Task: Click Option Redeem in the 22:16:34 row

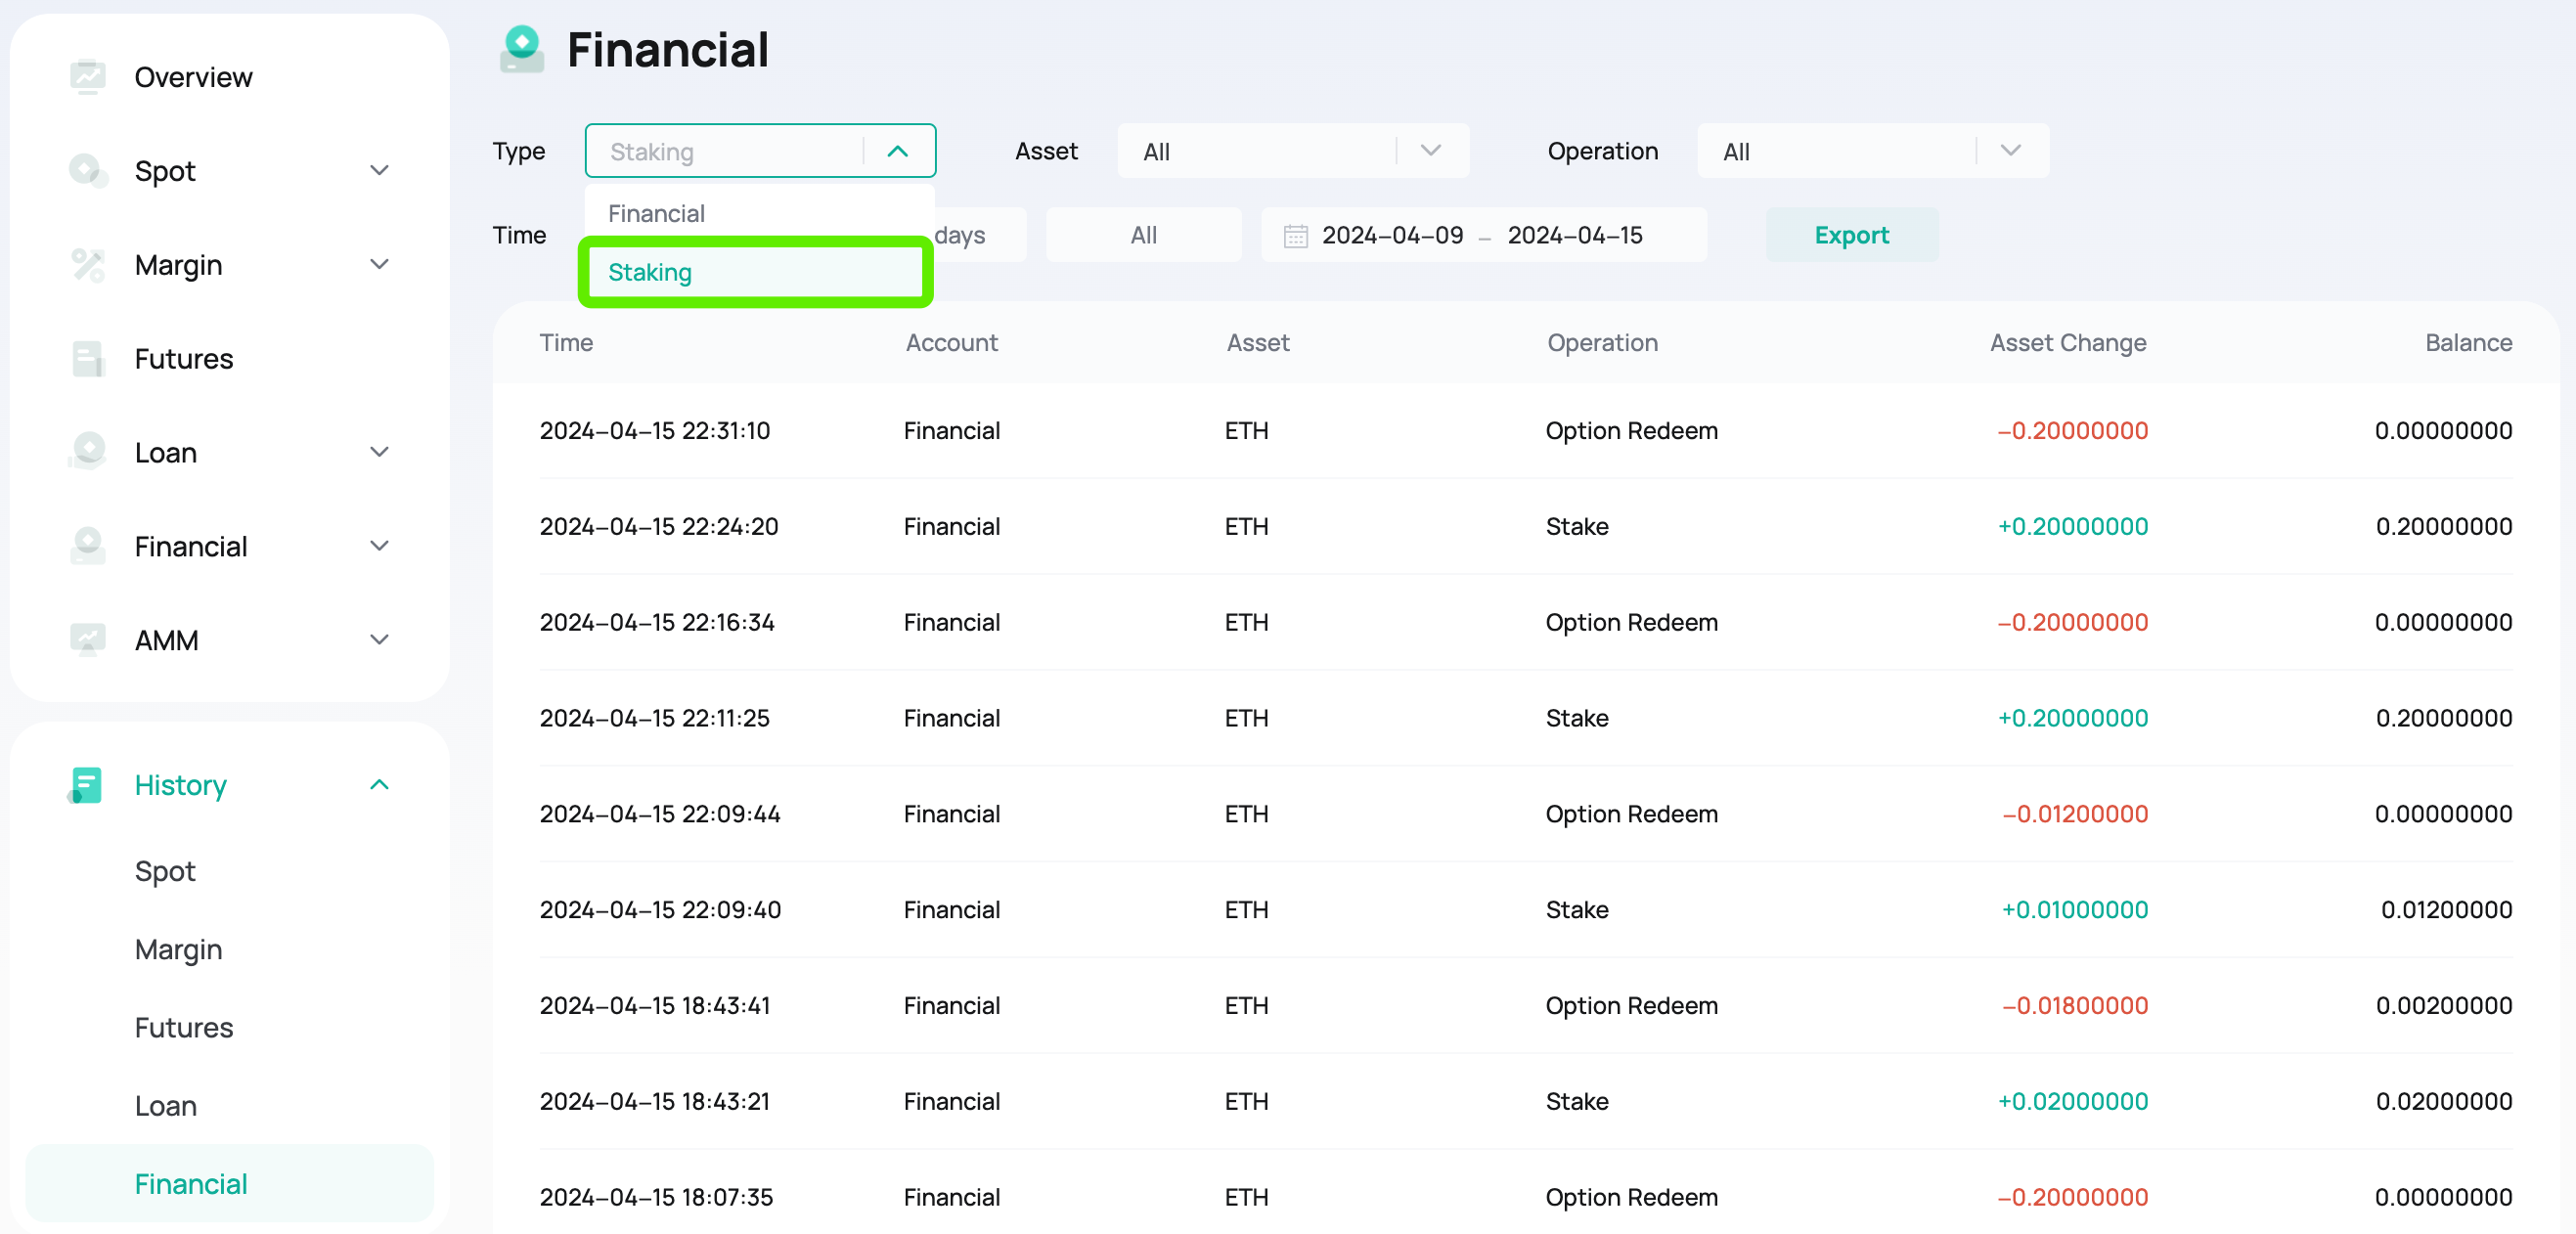Action: [1631, 622]
